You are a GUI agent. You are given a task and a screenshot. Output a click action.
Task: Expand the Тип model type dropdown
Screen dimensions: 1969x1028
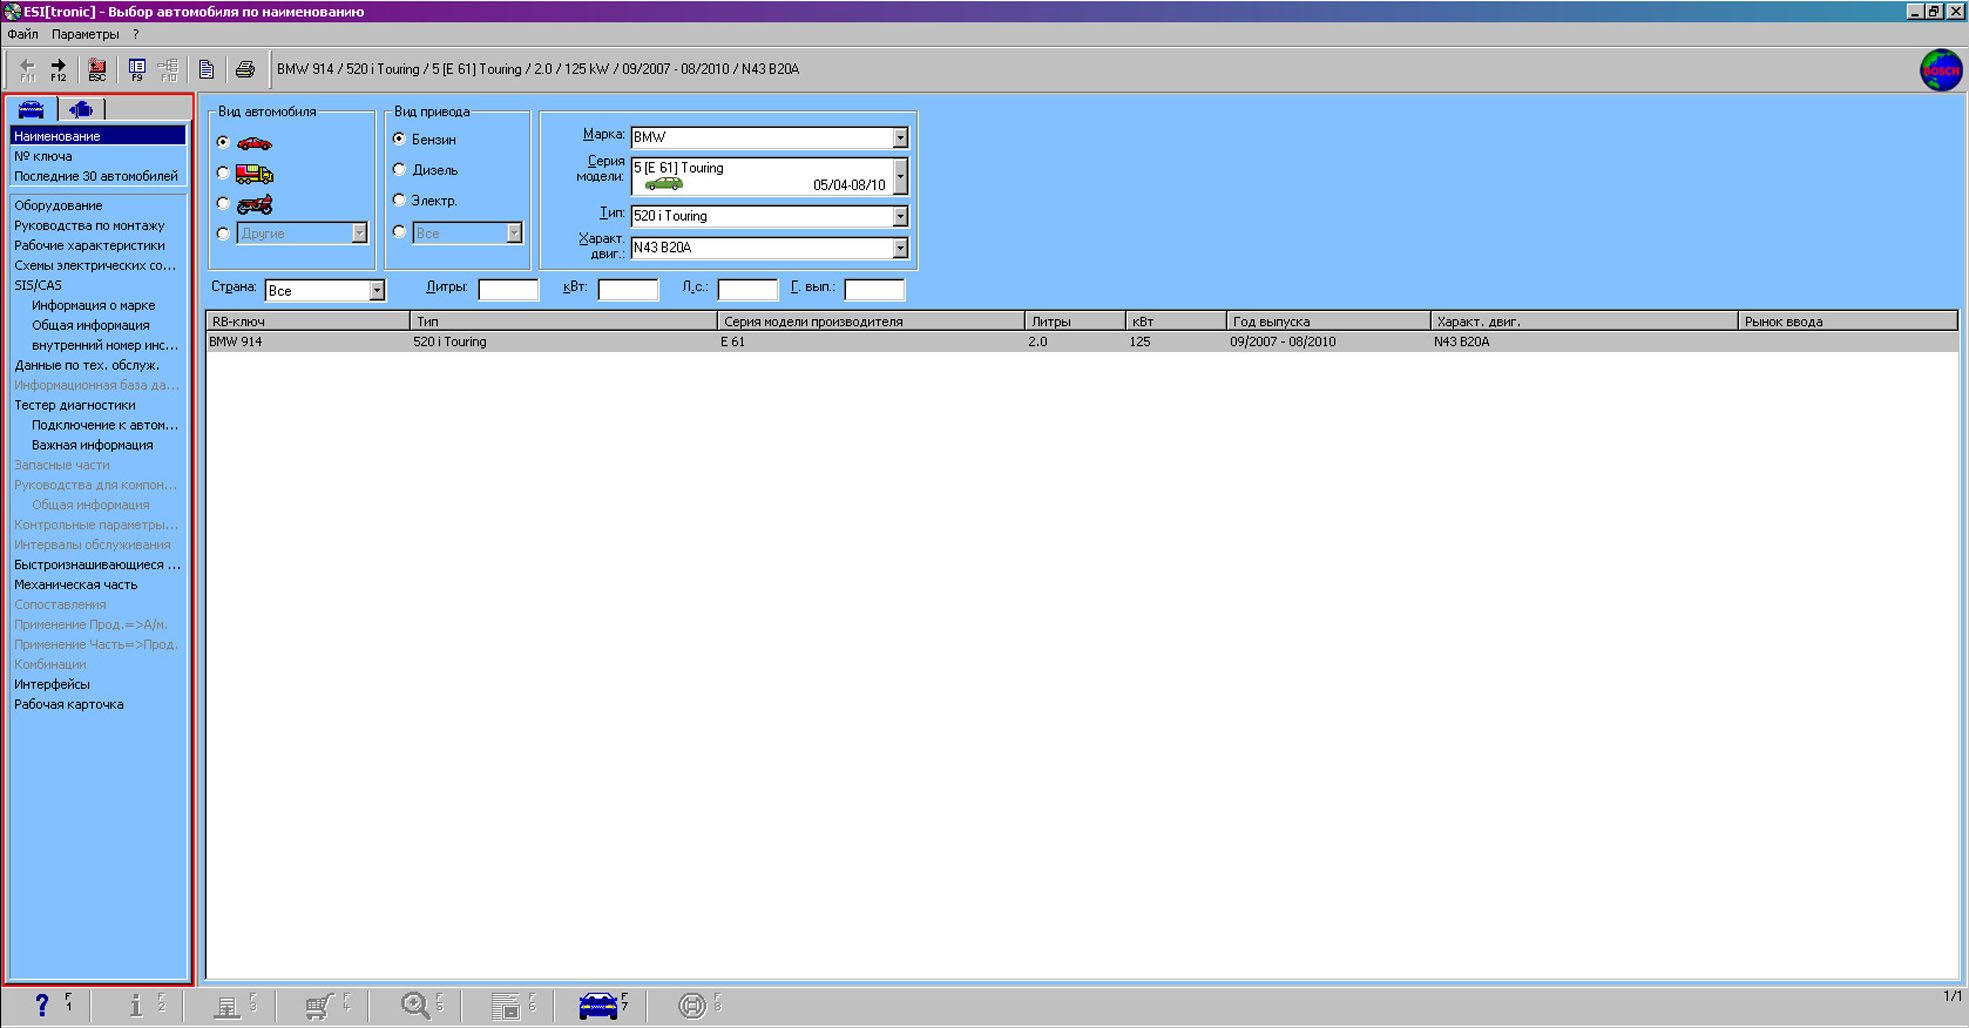pos(900,216)
